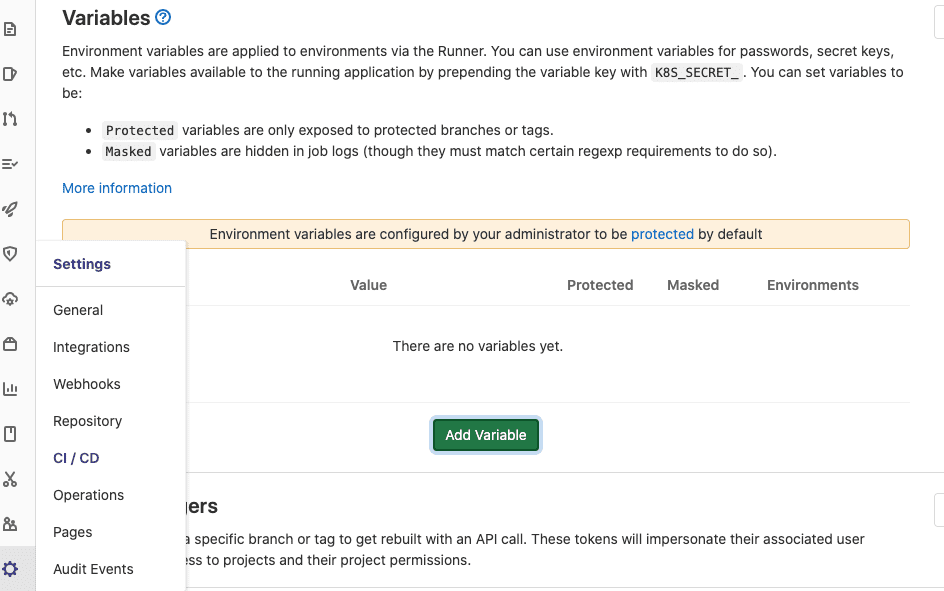
Task: Click the Settings gear icon
Action: point(10,569)
